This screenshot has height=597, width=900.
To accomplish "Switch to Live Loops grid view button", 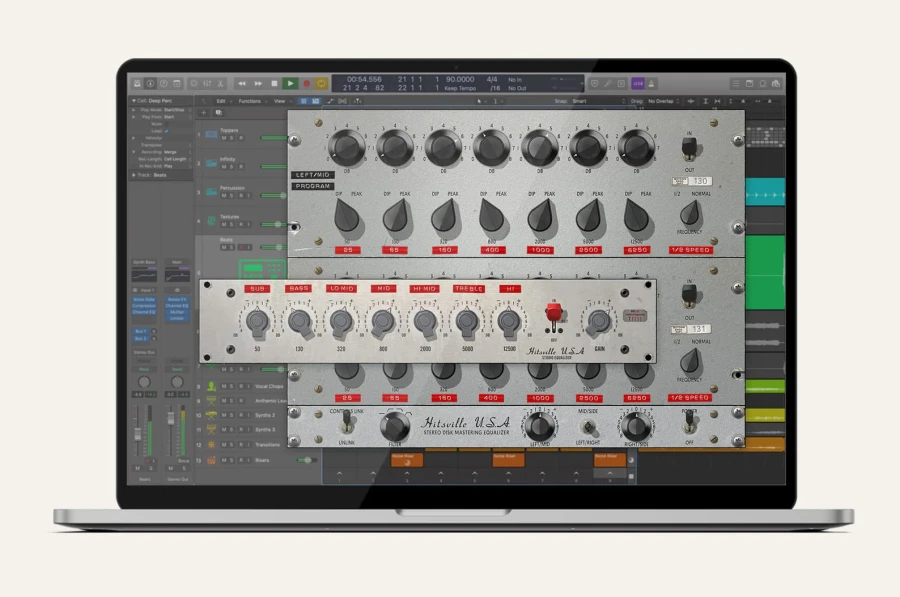I will coord(304,101).
